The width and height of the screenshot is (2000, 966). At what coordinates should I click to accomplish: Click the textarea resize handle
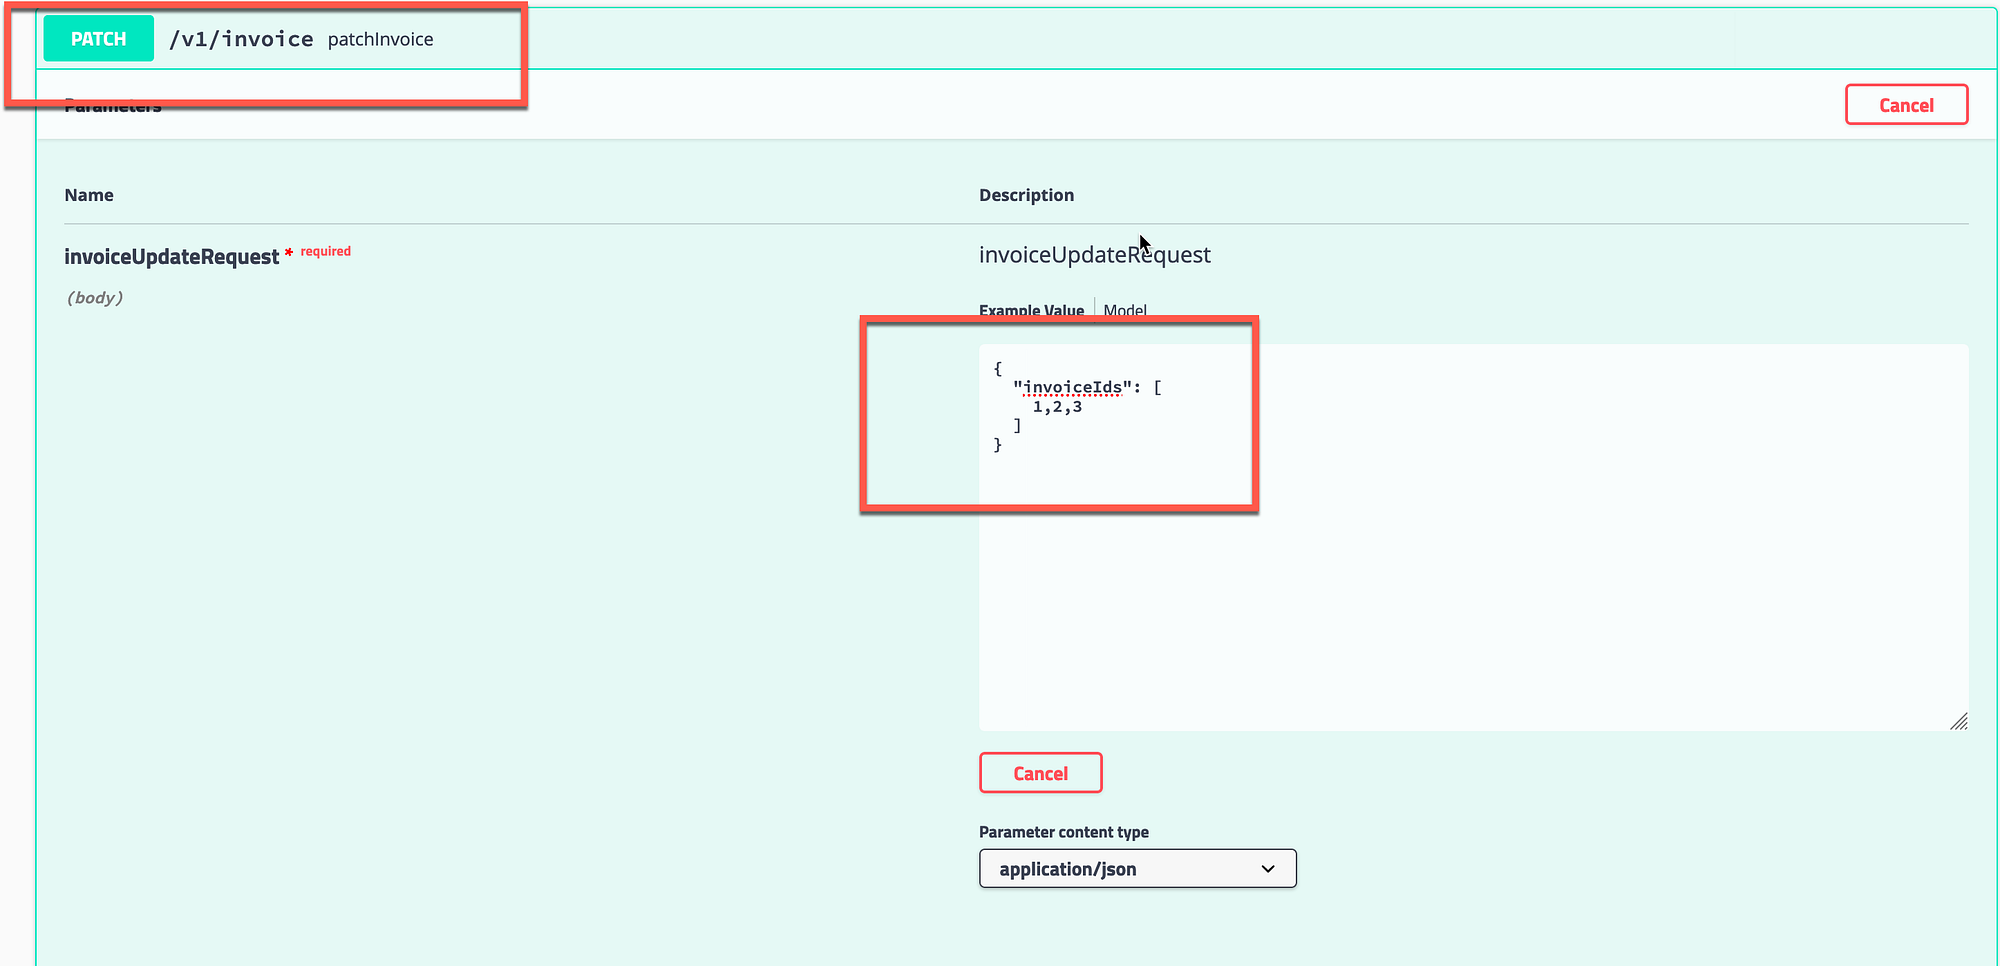click(1959, 722)
